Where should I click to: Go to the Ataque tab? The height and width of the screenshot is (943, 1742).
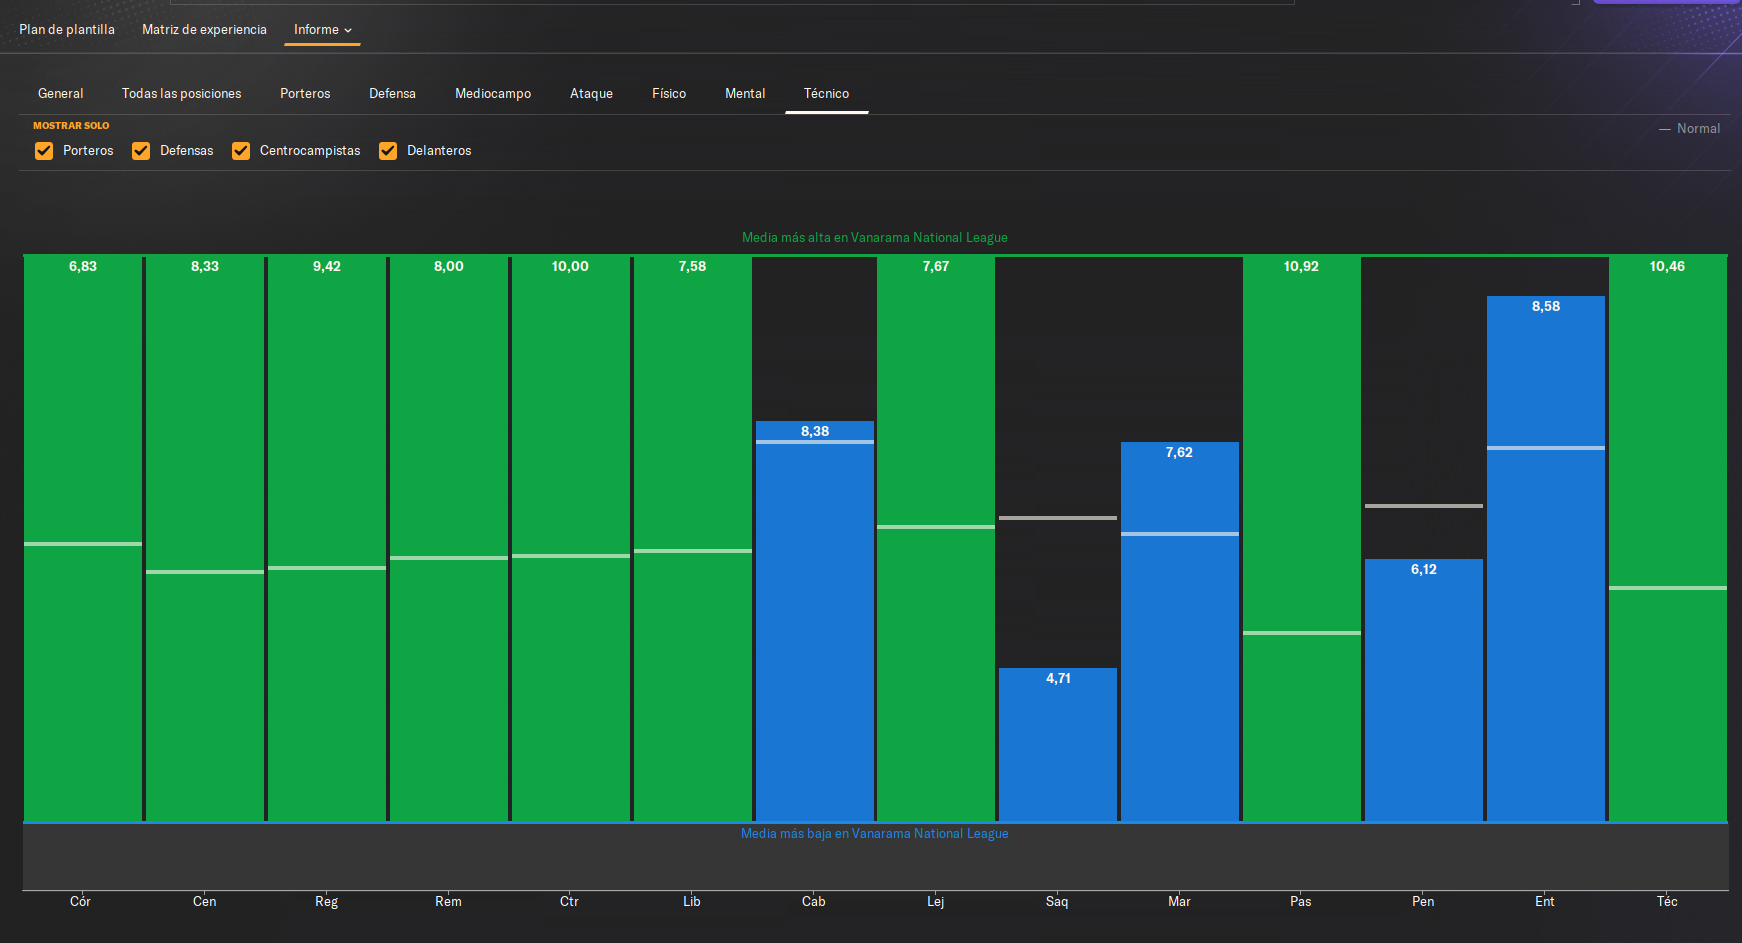pos(591,93)
